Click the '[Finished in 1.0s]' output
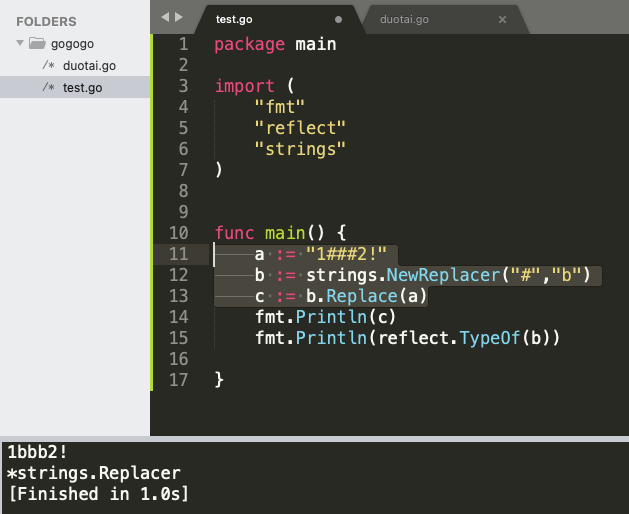Screen dimensions: 629x514 (98, 494)
